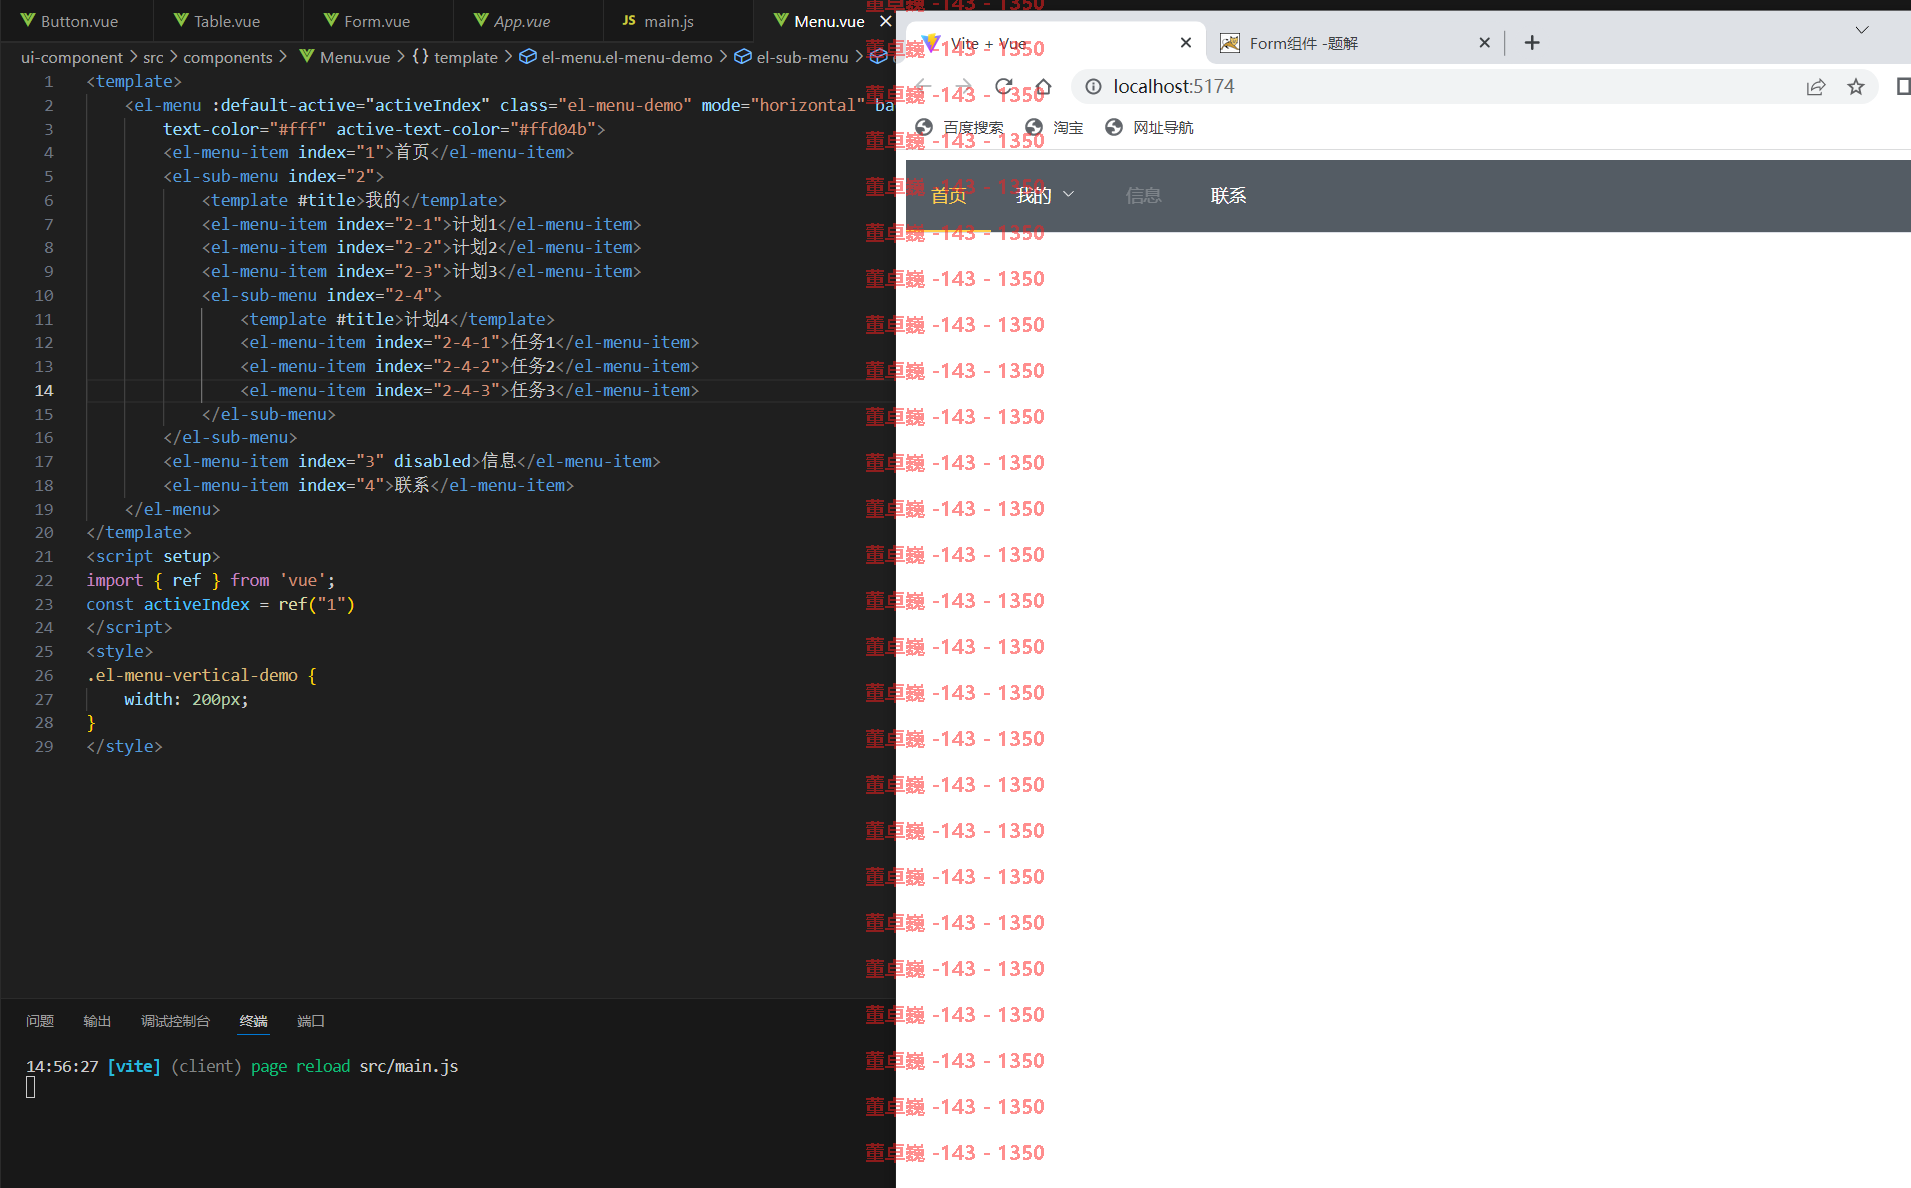This screenshot has height=1188, width=1911.
Task: Click src in the breadcrumb path
Action: (x=153, y=57)
